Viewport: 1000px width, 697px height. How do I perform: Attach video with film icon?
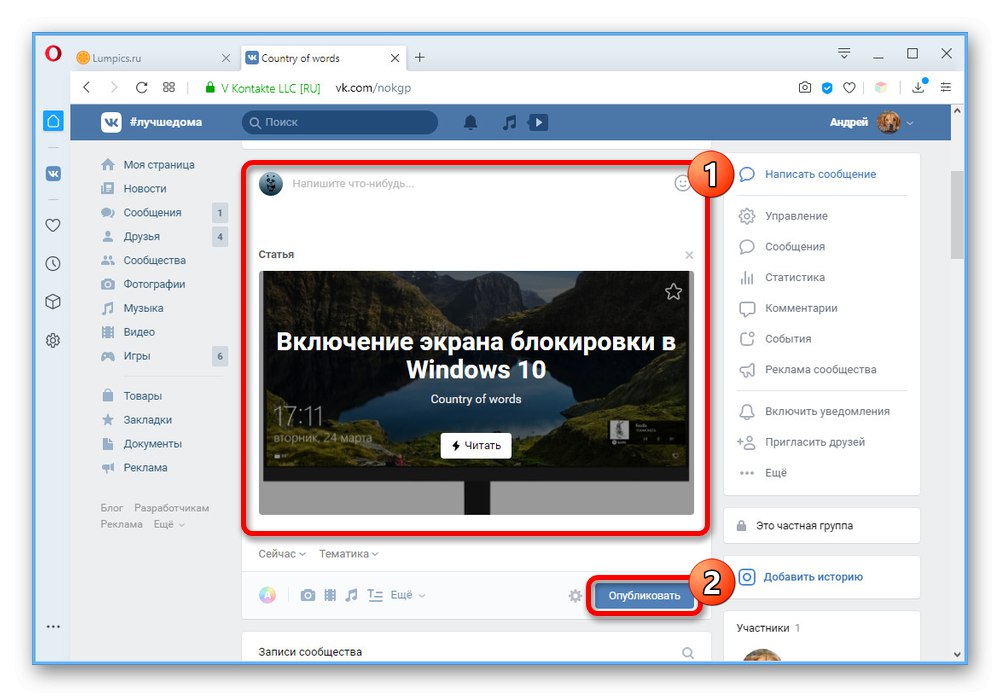coord(330,595)
